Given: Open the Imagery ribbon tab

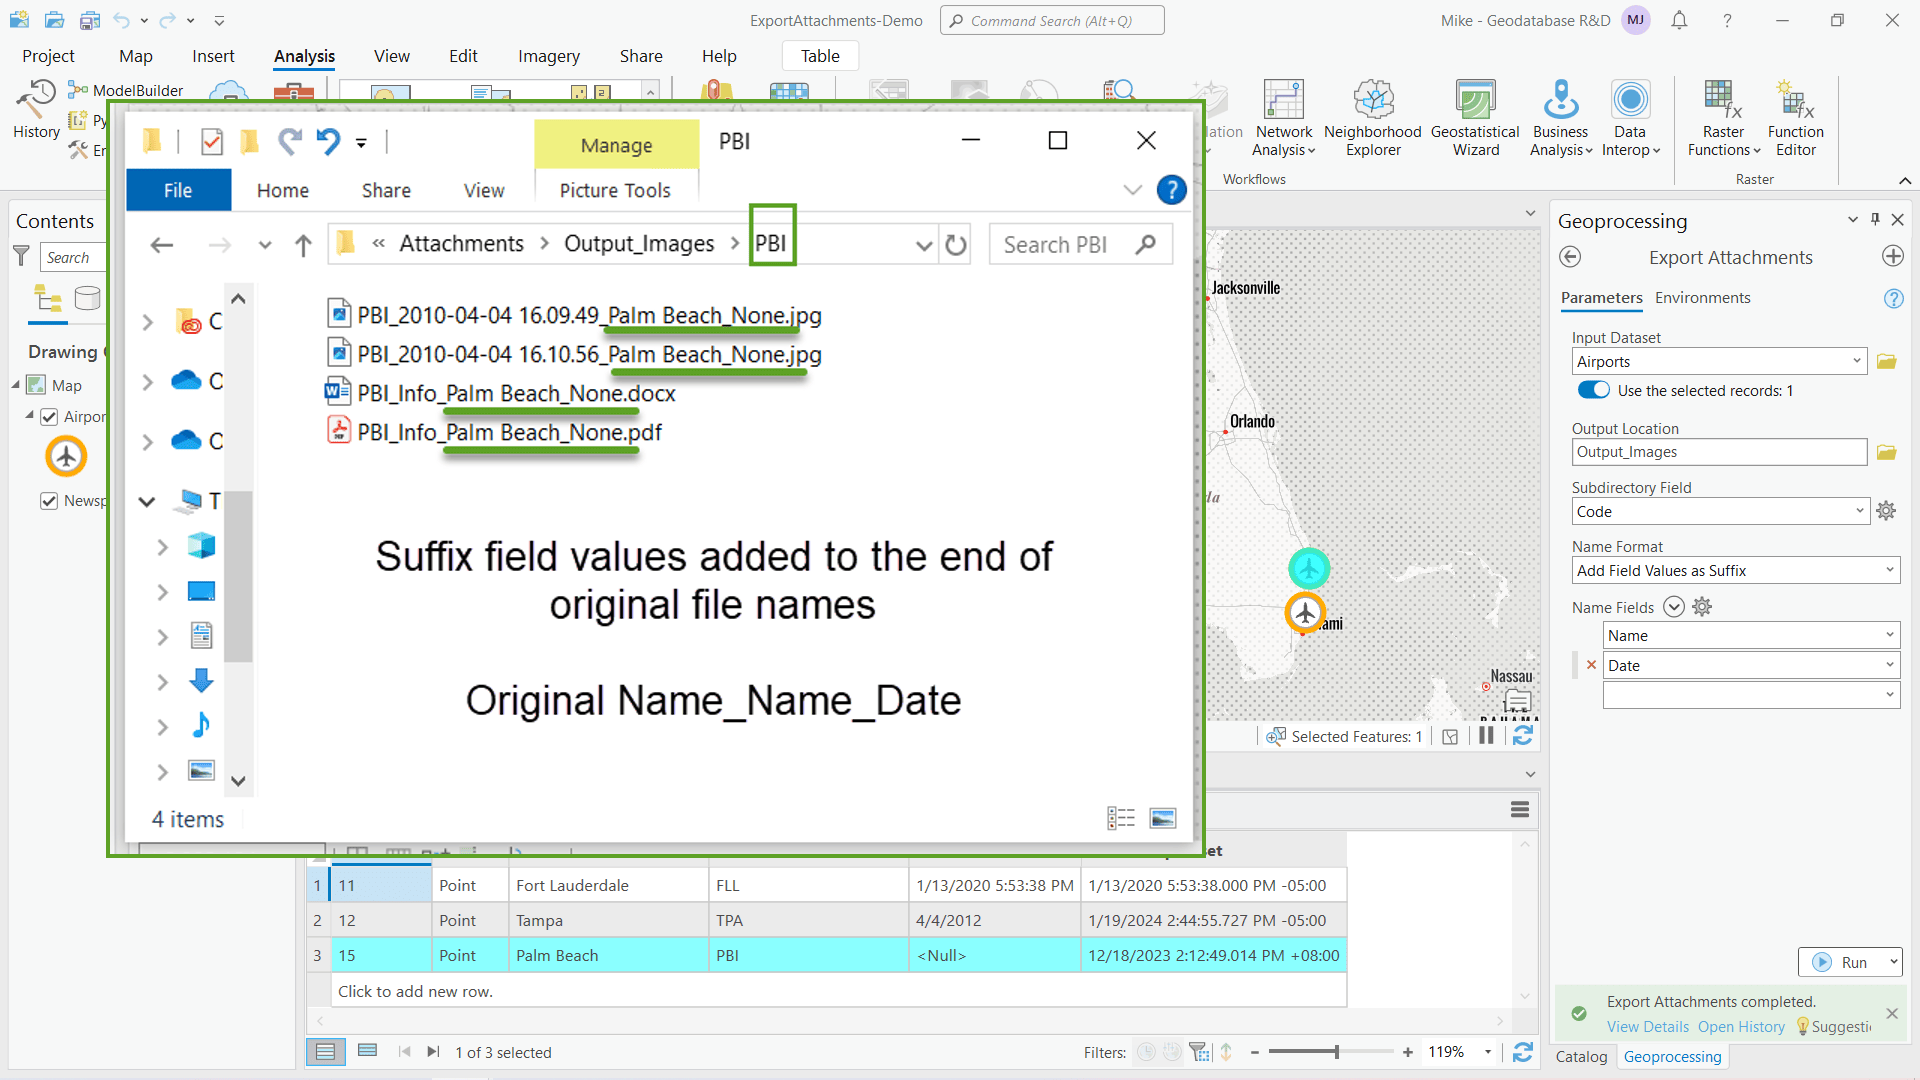Looking at the screenshot, I should pyautogui.click(x=548, y=56).
